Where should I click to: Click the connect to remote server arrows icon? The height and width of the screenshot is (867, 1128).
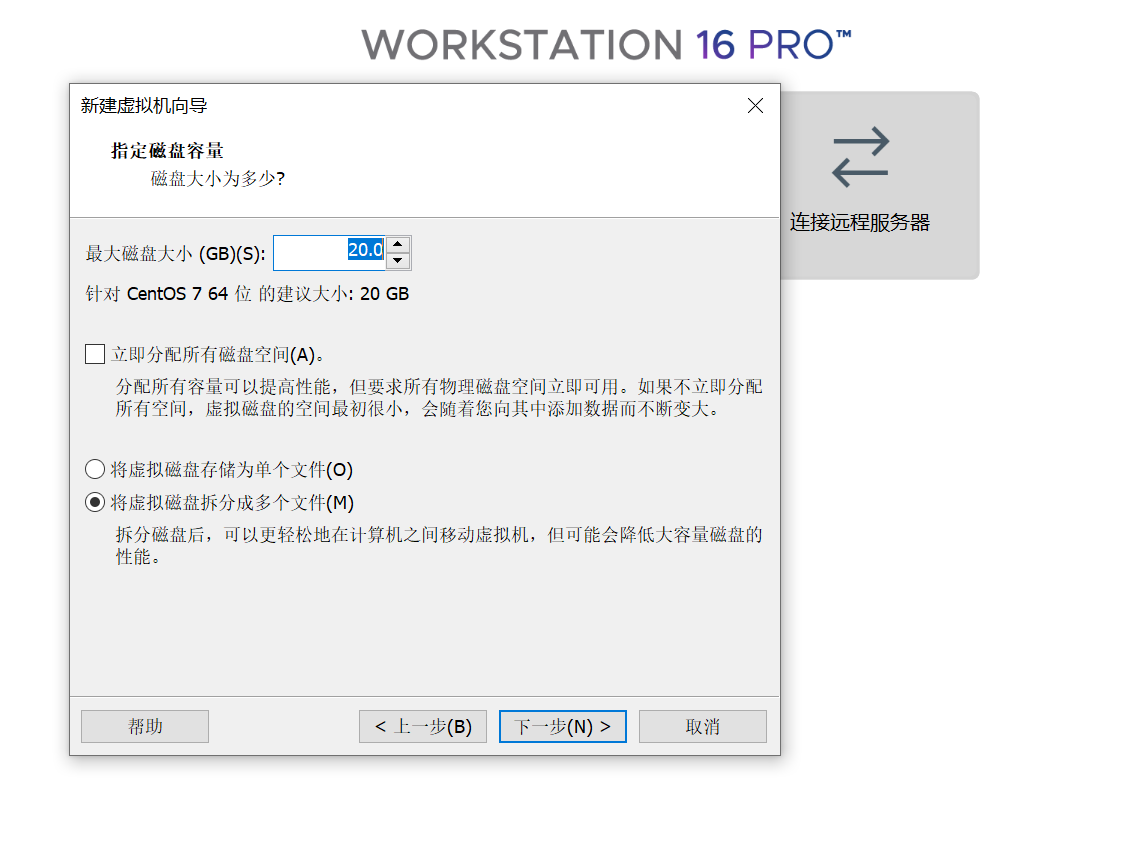point(860,157)
